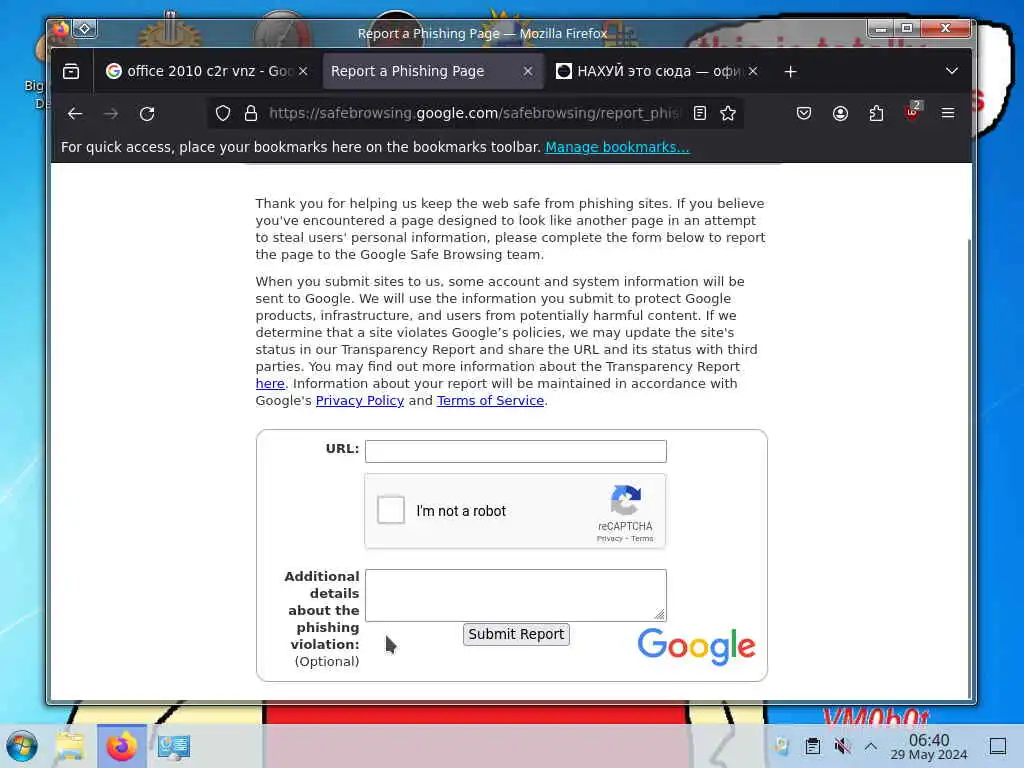Viewport: 1024px width, 768px height.
Task: Show site security padlock information
Action: (251, 114)
